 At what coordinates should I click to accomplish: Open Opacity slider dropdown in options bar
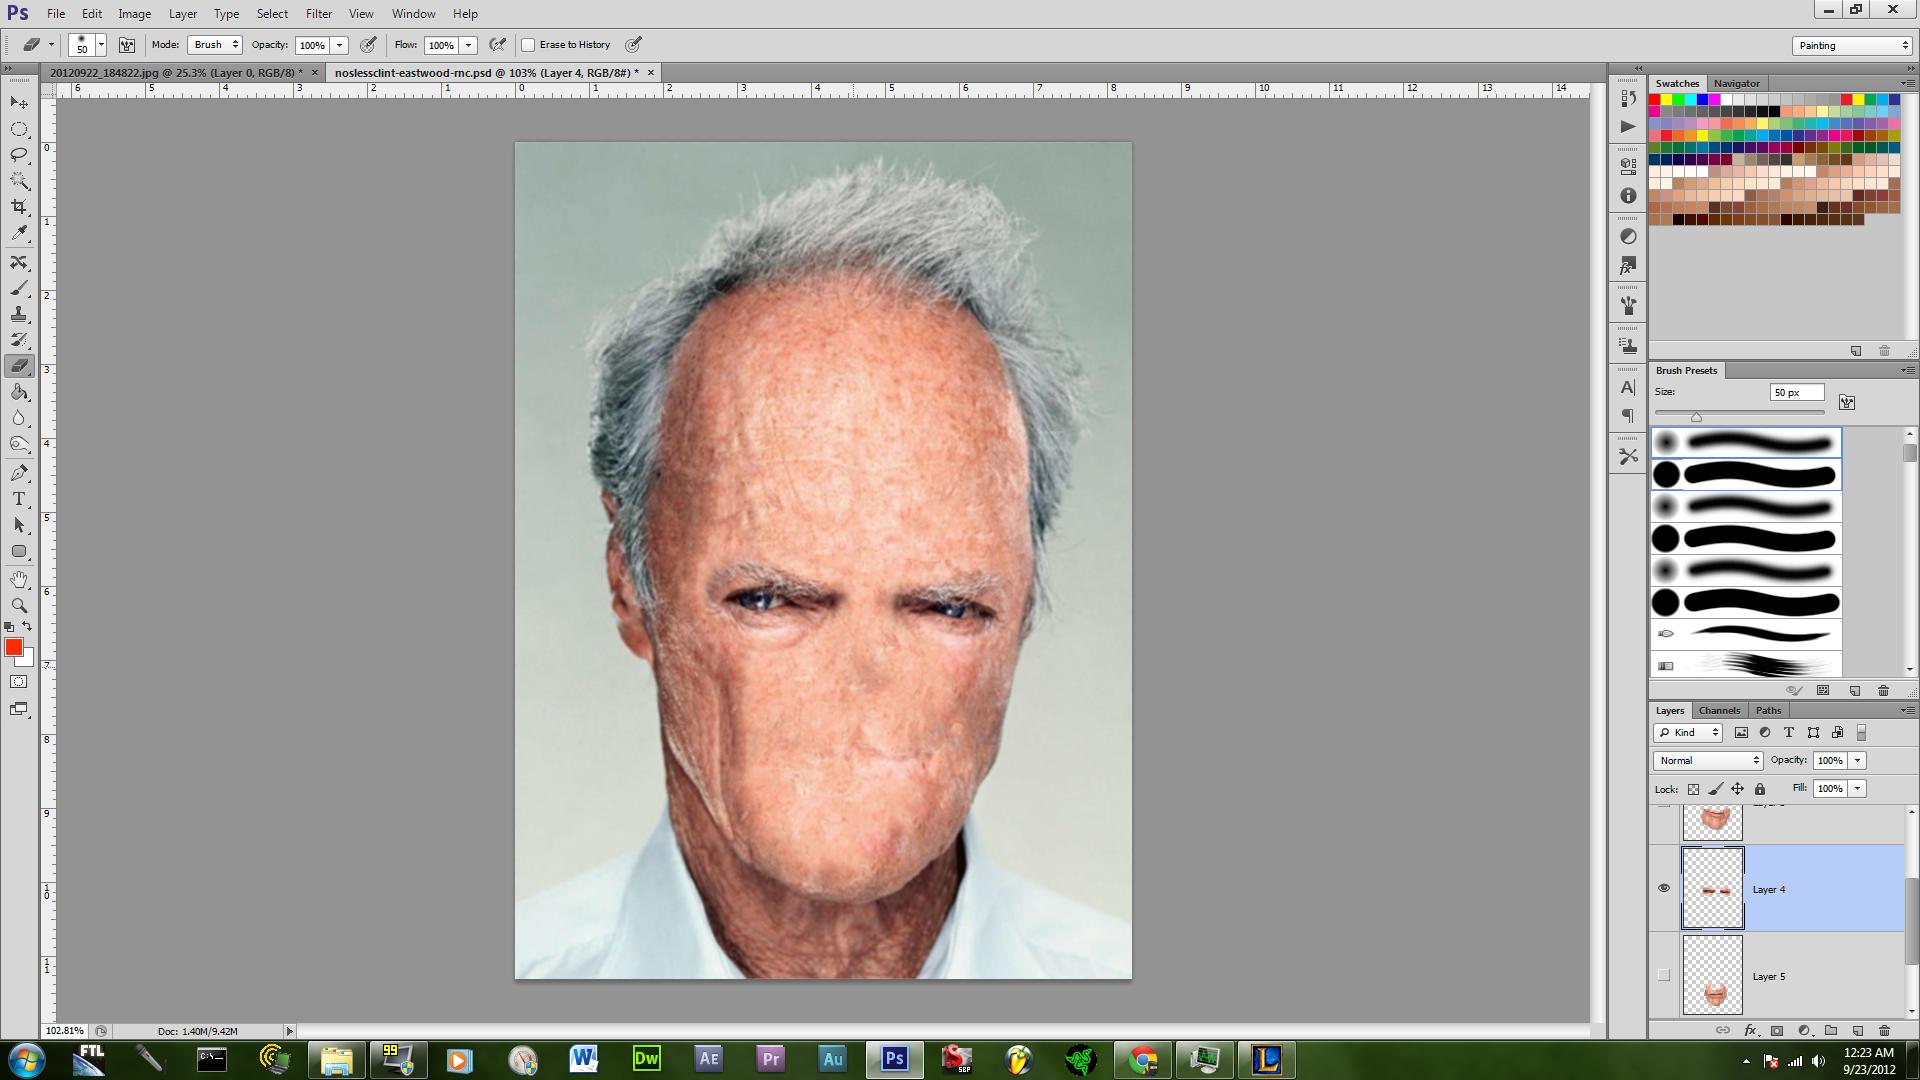(340, 45)
